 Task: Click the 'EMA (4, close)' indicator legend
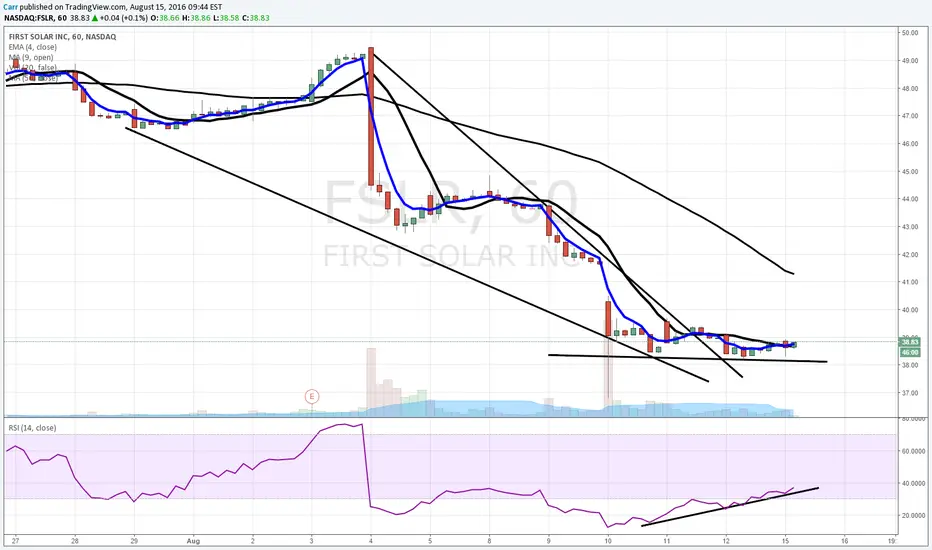point(33,47)
